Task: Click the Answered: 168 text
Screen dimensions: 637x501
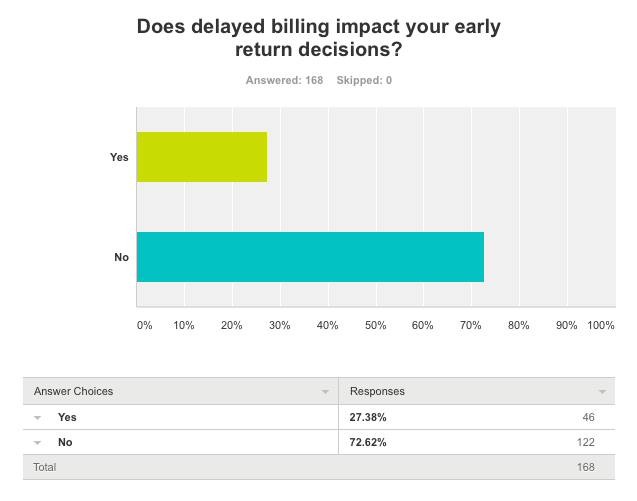Action: point(284,80)
